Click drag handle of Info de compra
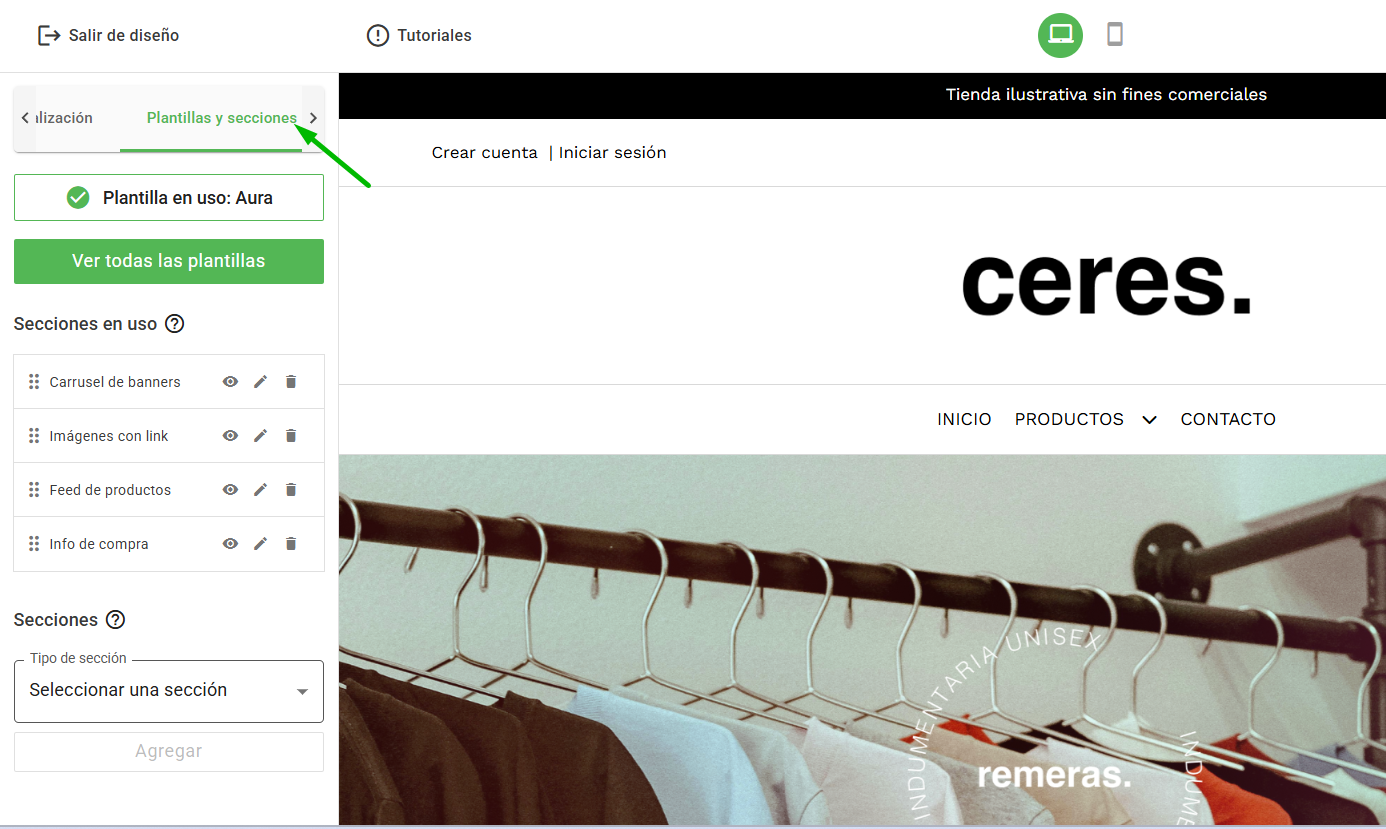 (x=34, y=543)
